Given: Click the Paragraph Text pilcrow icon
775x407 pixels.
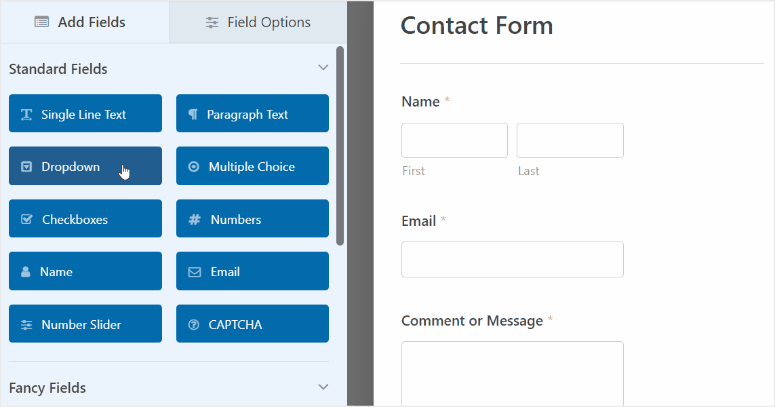Looking at the screenshot, I should tap(193, 115).
